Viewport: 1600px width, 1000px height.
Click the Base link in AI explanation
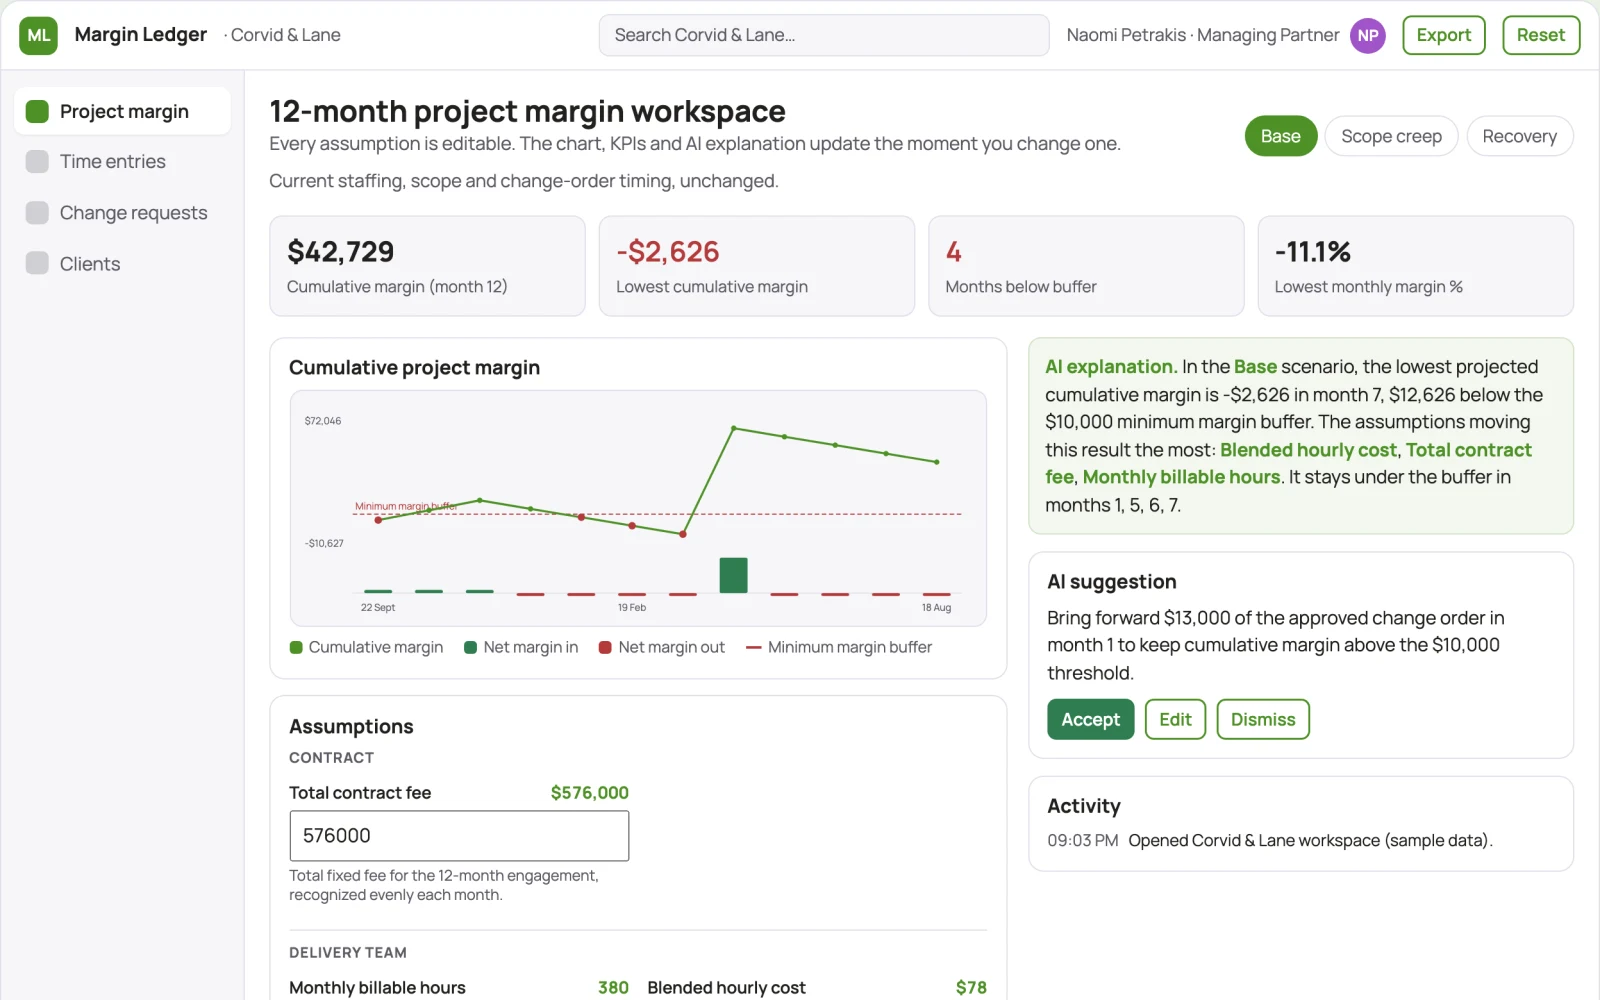pos(1255,367)
